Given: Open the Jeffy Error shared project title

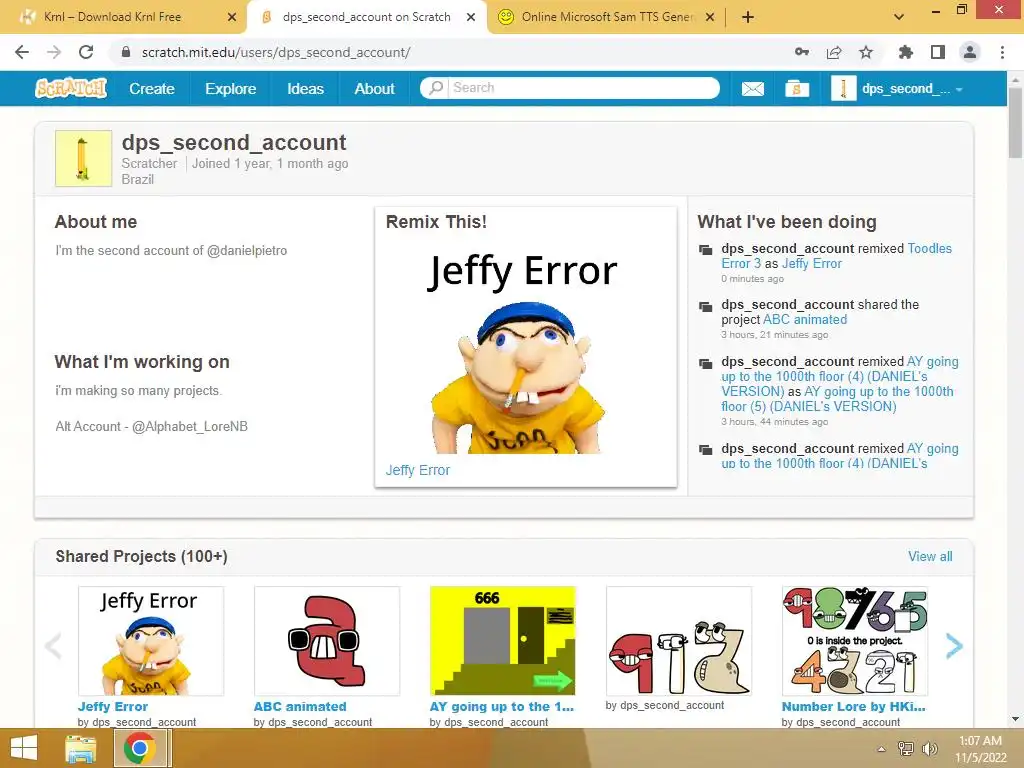Looking at the screenshot, I should pos(112,707).
